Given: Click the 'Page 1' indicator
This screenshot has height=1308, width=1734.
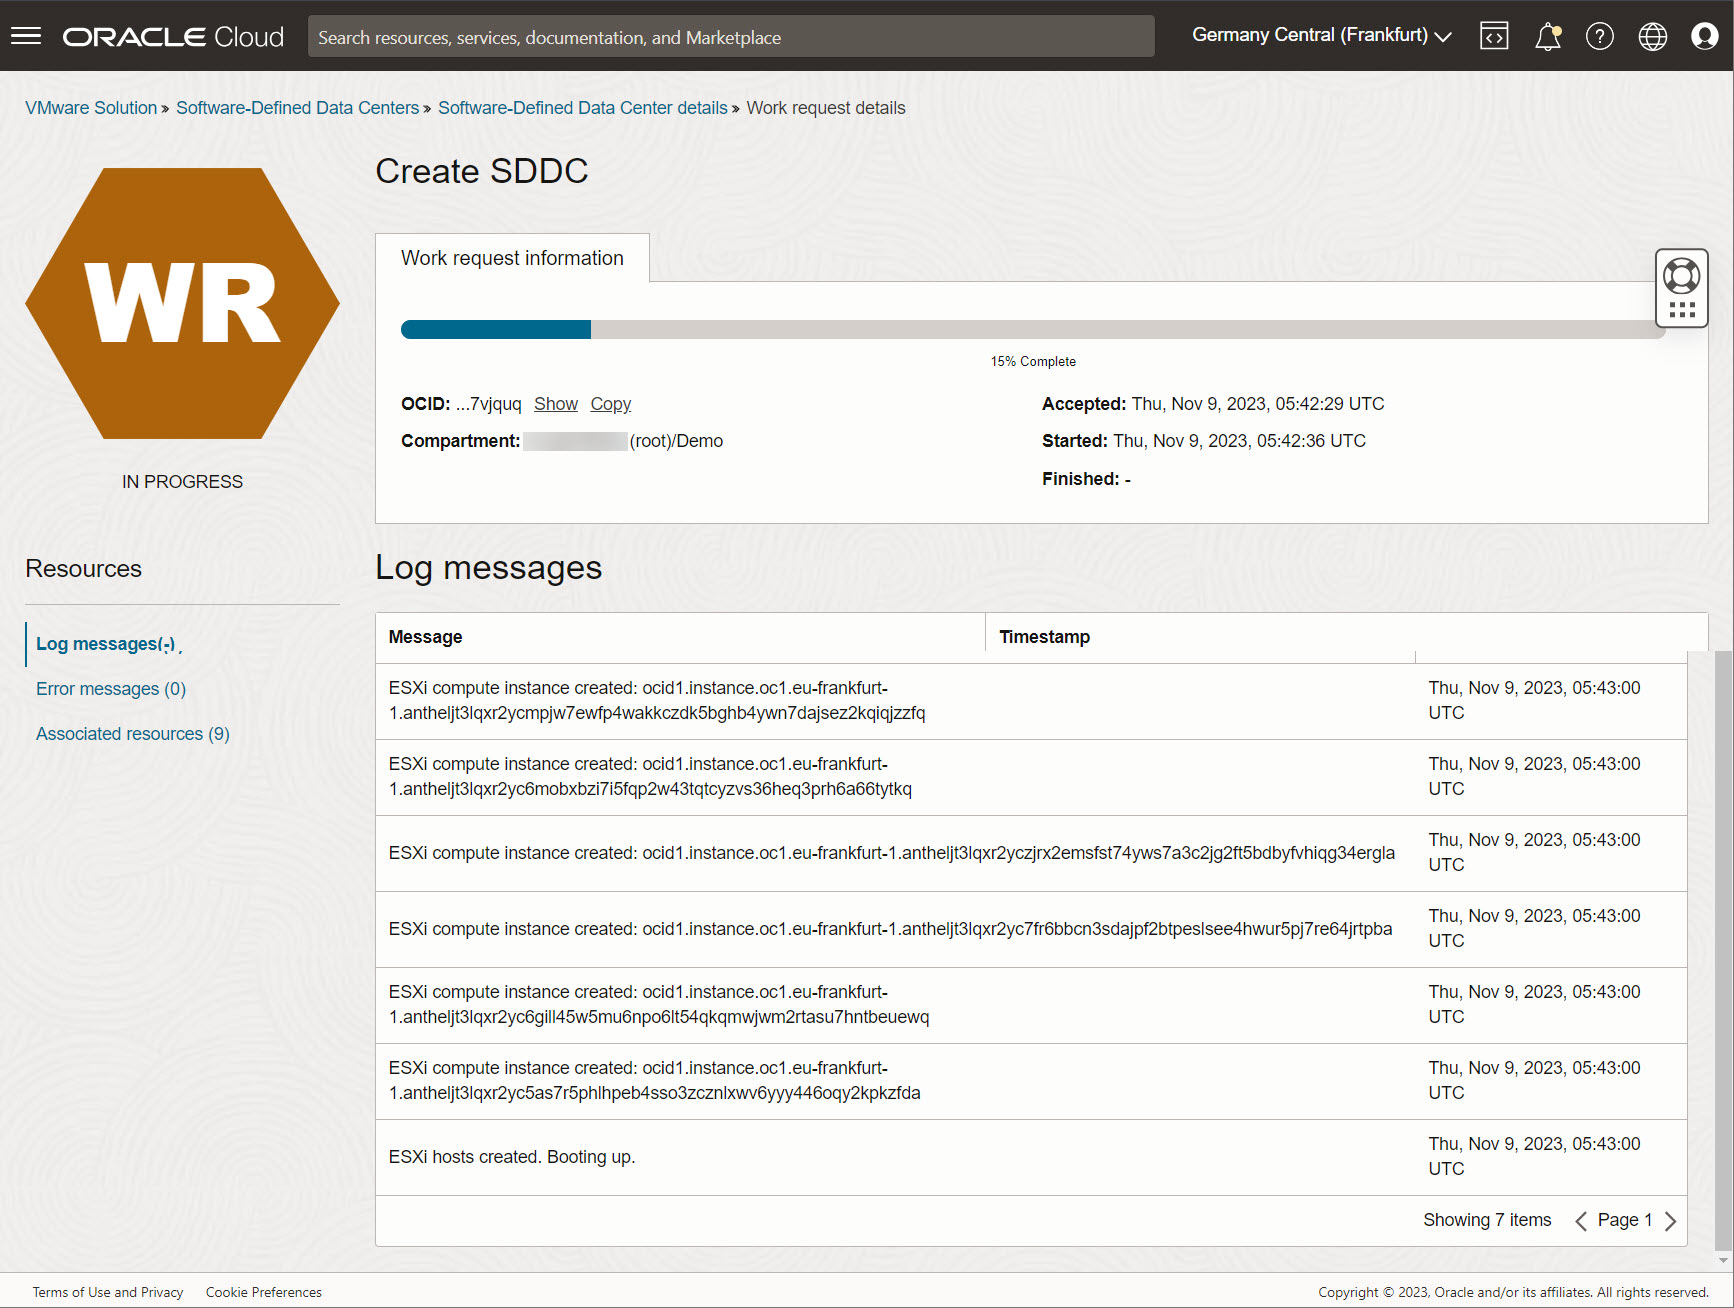Looking at the screenshot, I should [x=1625, y=1220].
